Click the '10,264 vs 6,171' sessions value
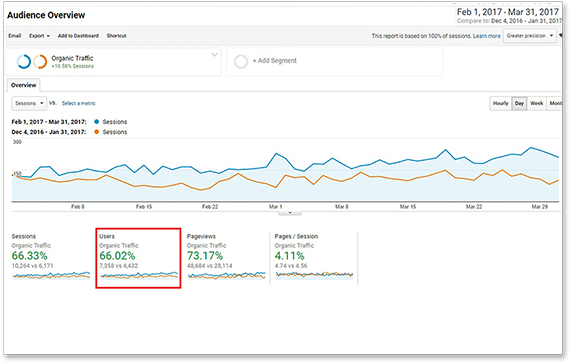 pyautogui.click(x=32, y=266)
